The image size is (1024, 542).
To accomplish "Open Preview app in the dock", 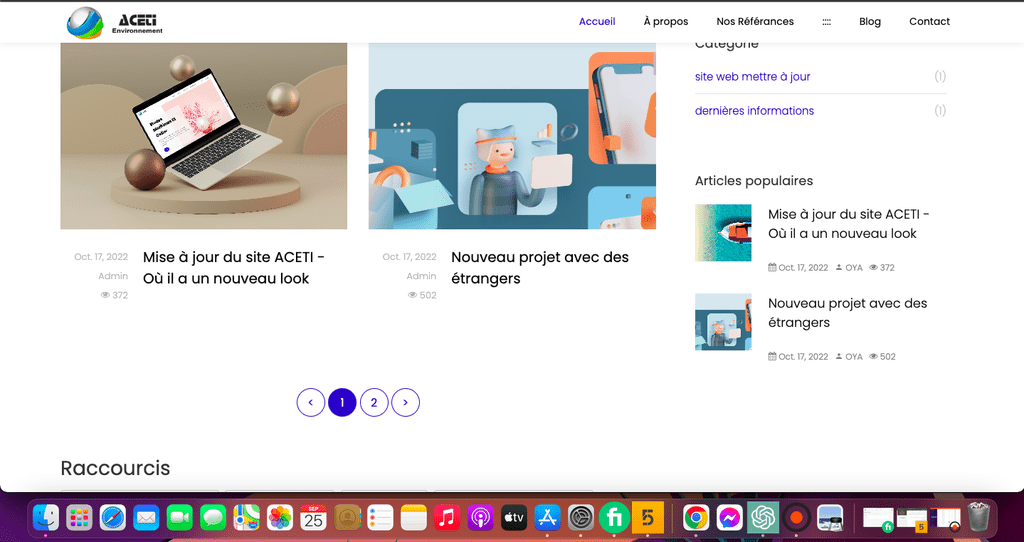I will click(830, 518).
